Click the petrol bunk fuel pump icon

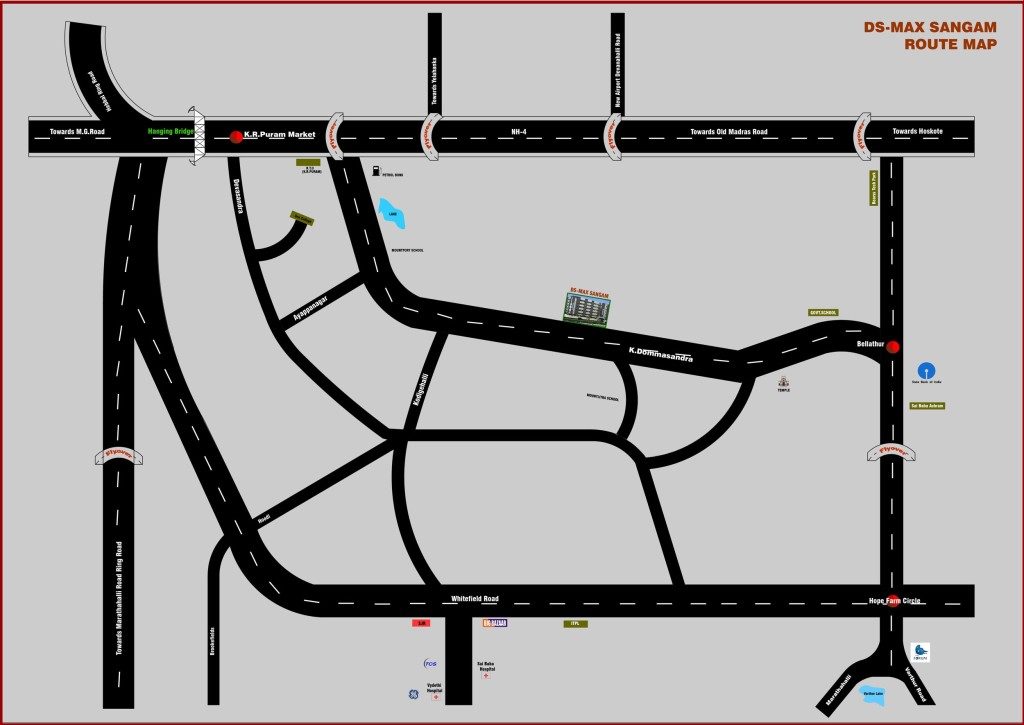[x=375, y=171]
